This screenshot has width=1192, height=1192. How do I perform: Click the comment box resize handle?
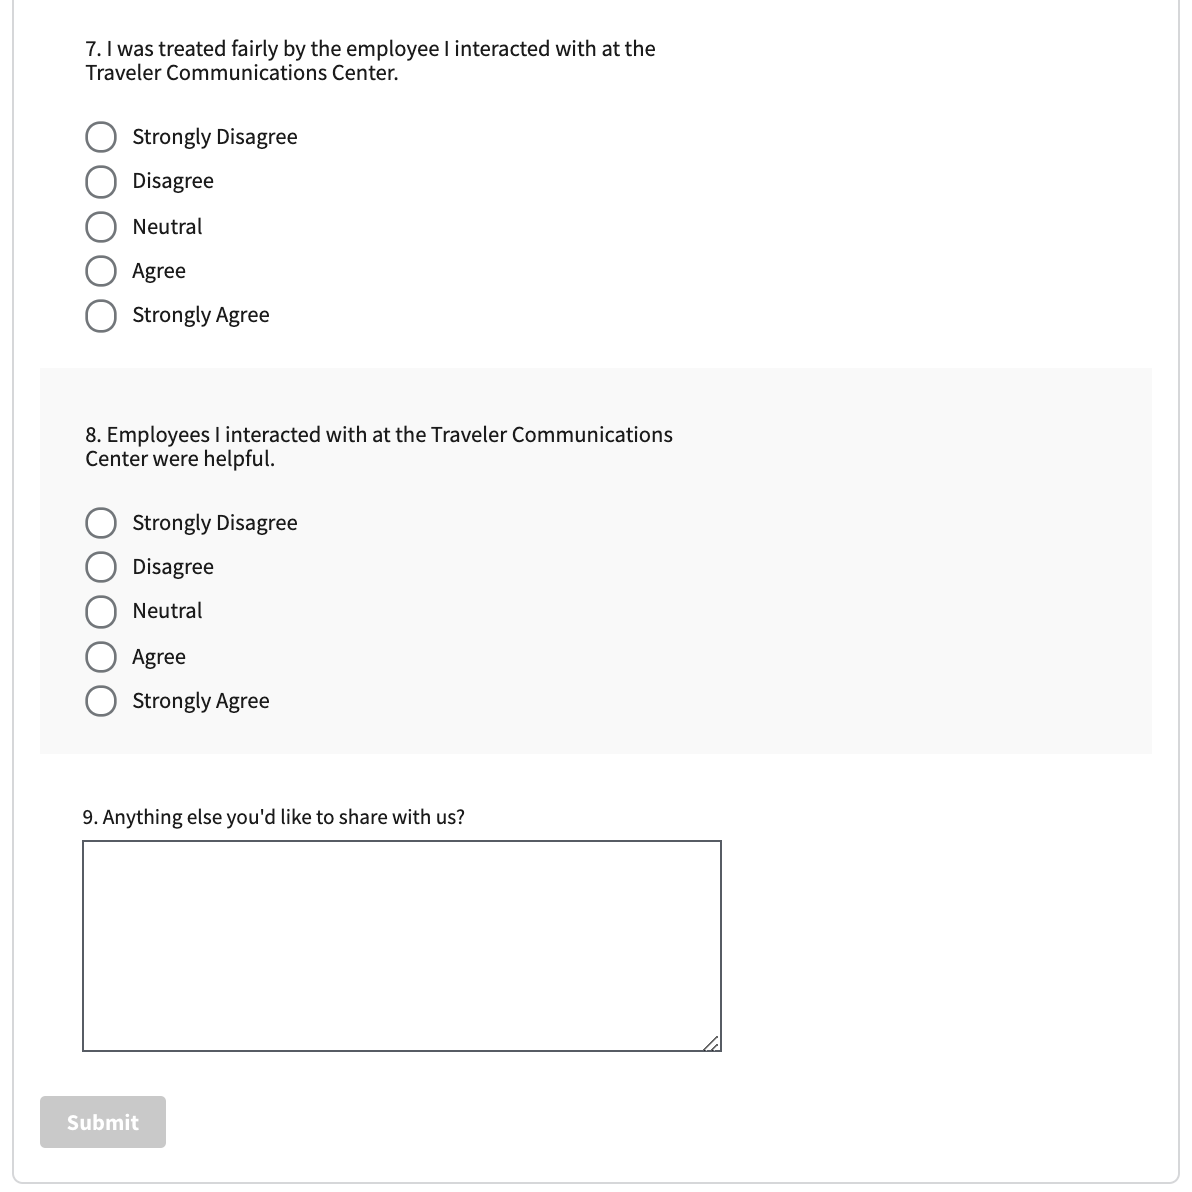(711, 1043)
